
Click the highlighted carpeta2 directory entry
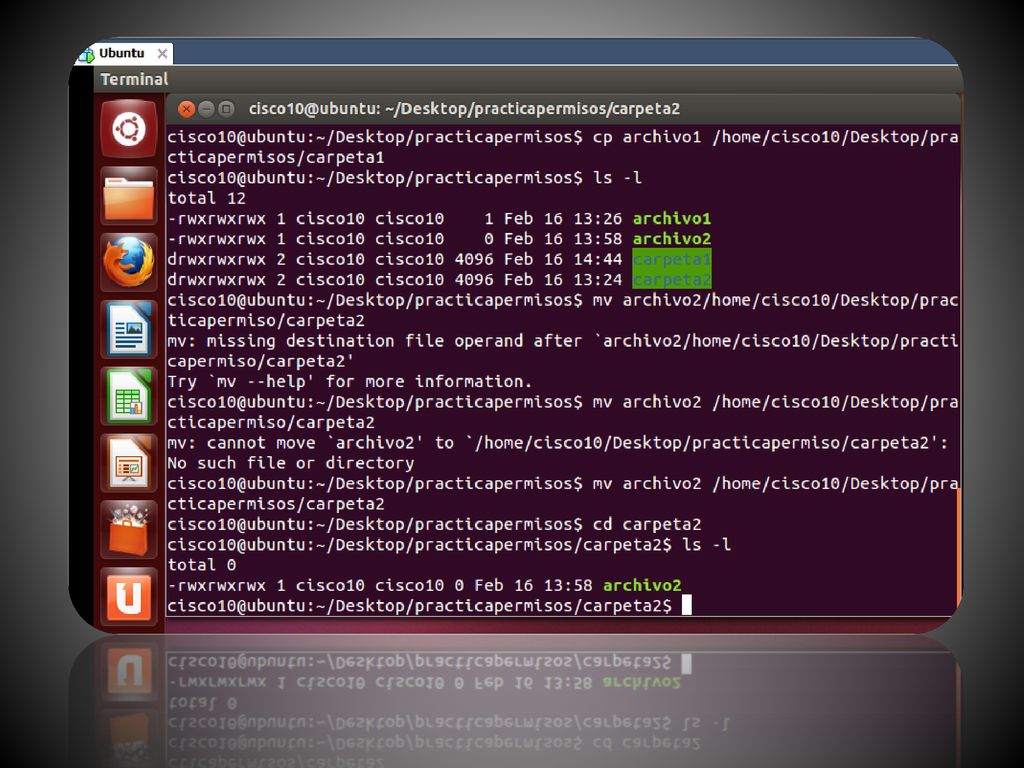click(671, 280)
